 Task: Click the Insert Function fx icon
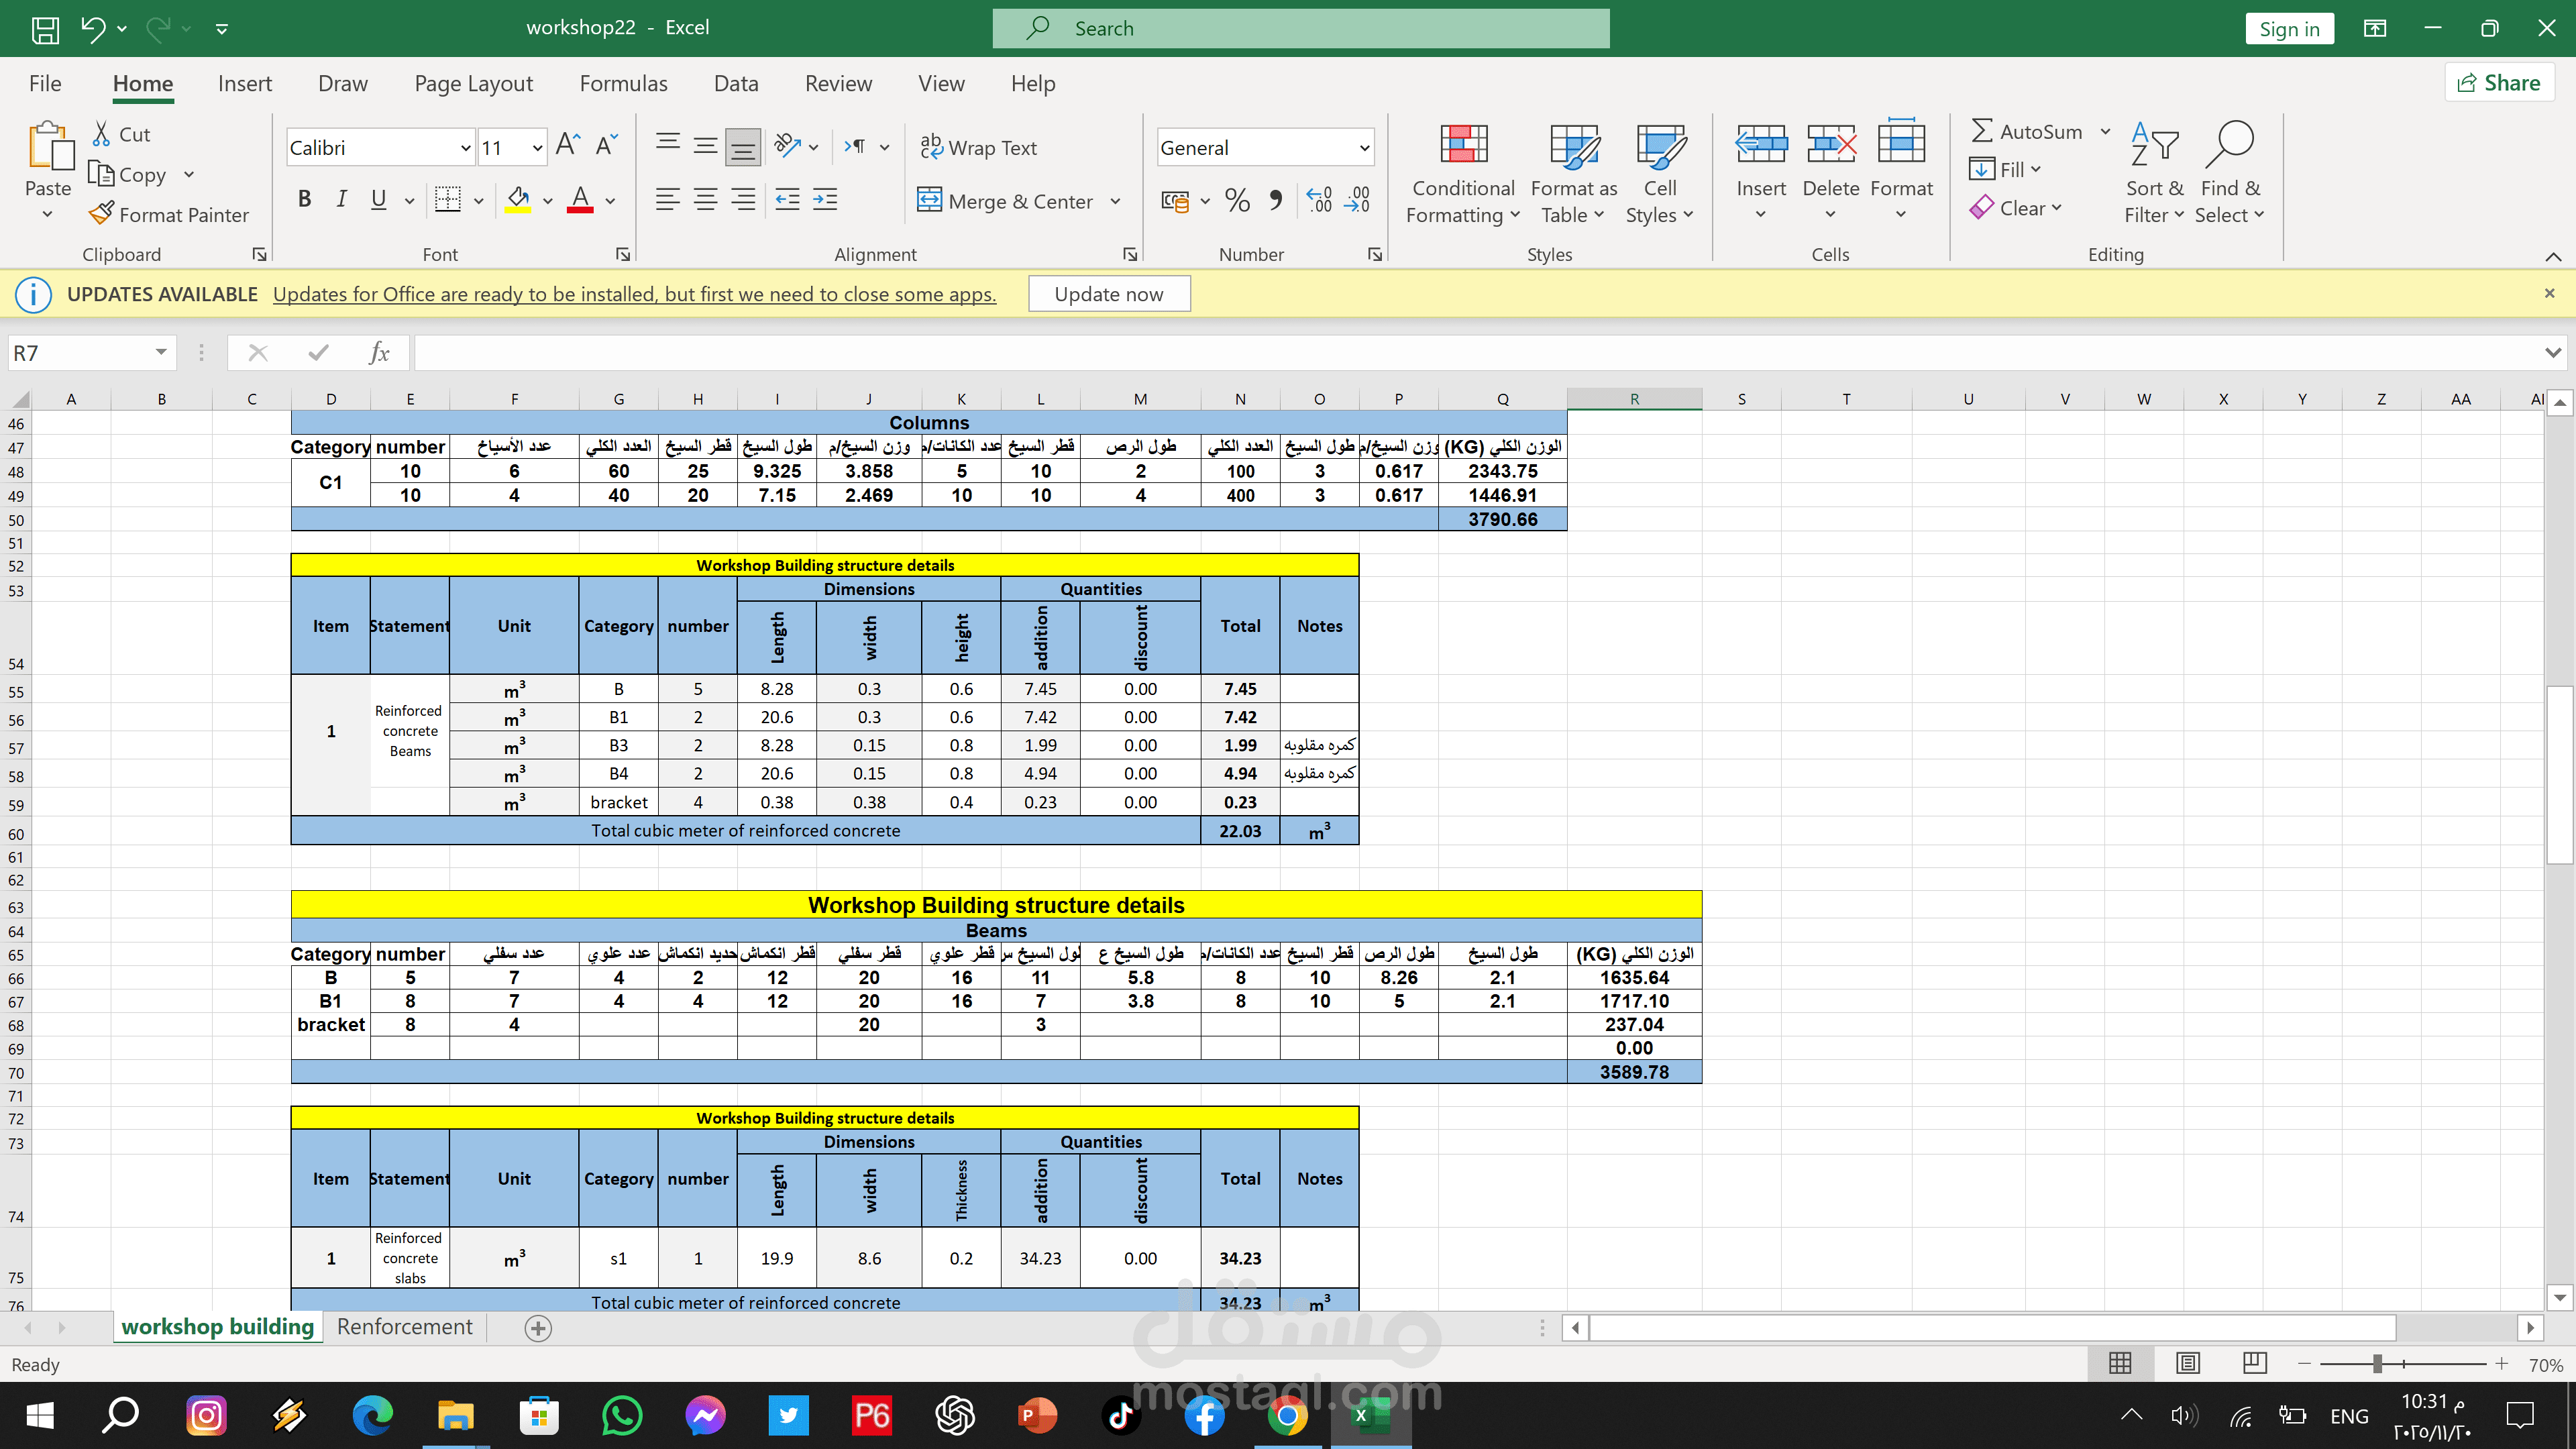(379, 353)
